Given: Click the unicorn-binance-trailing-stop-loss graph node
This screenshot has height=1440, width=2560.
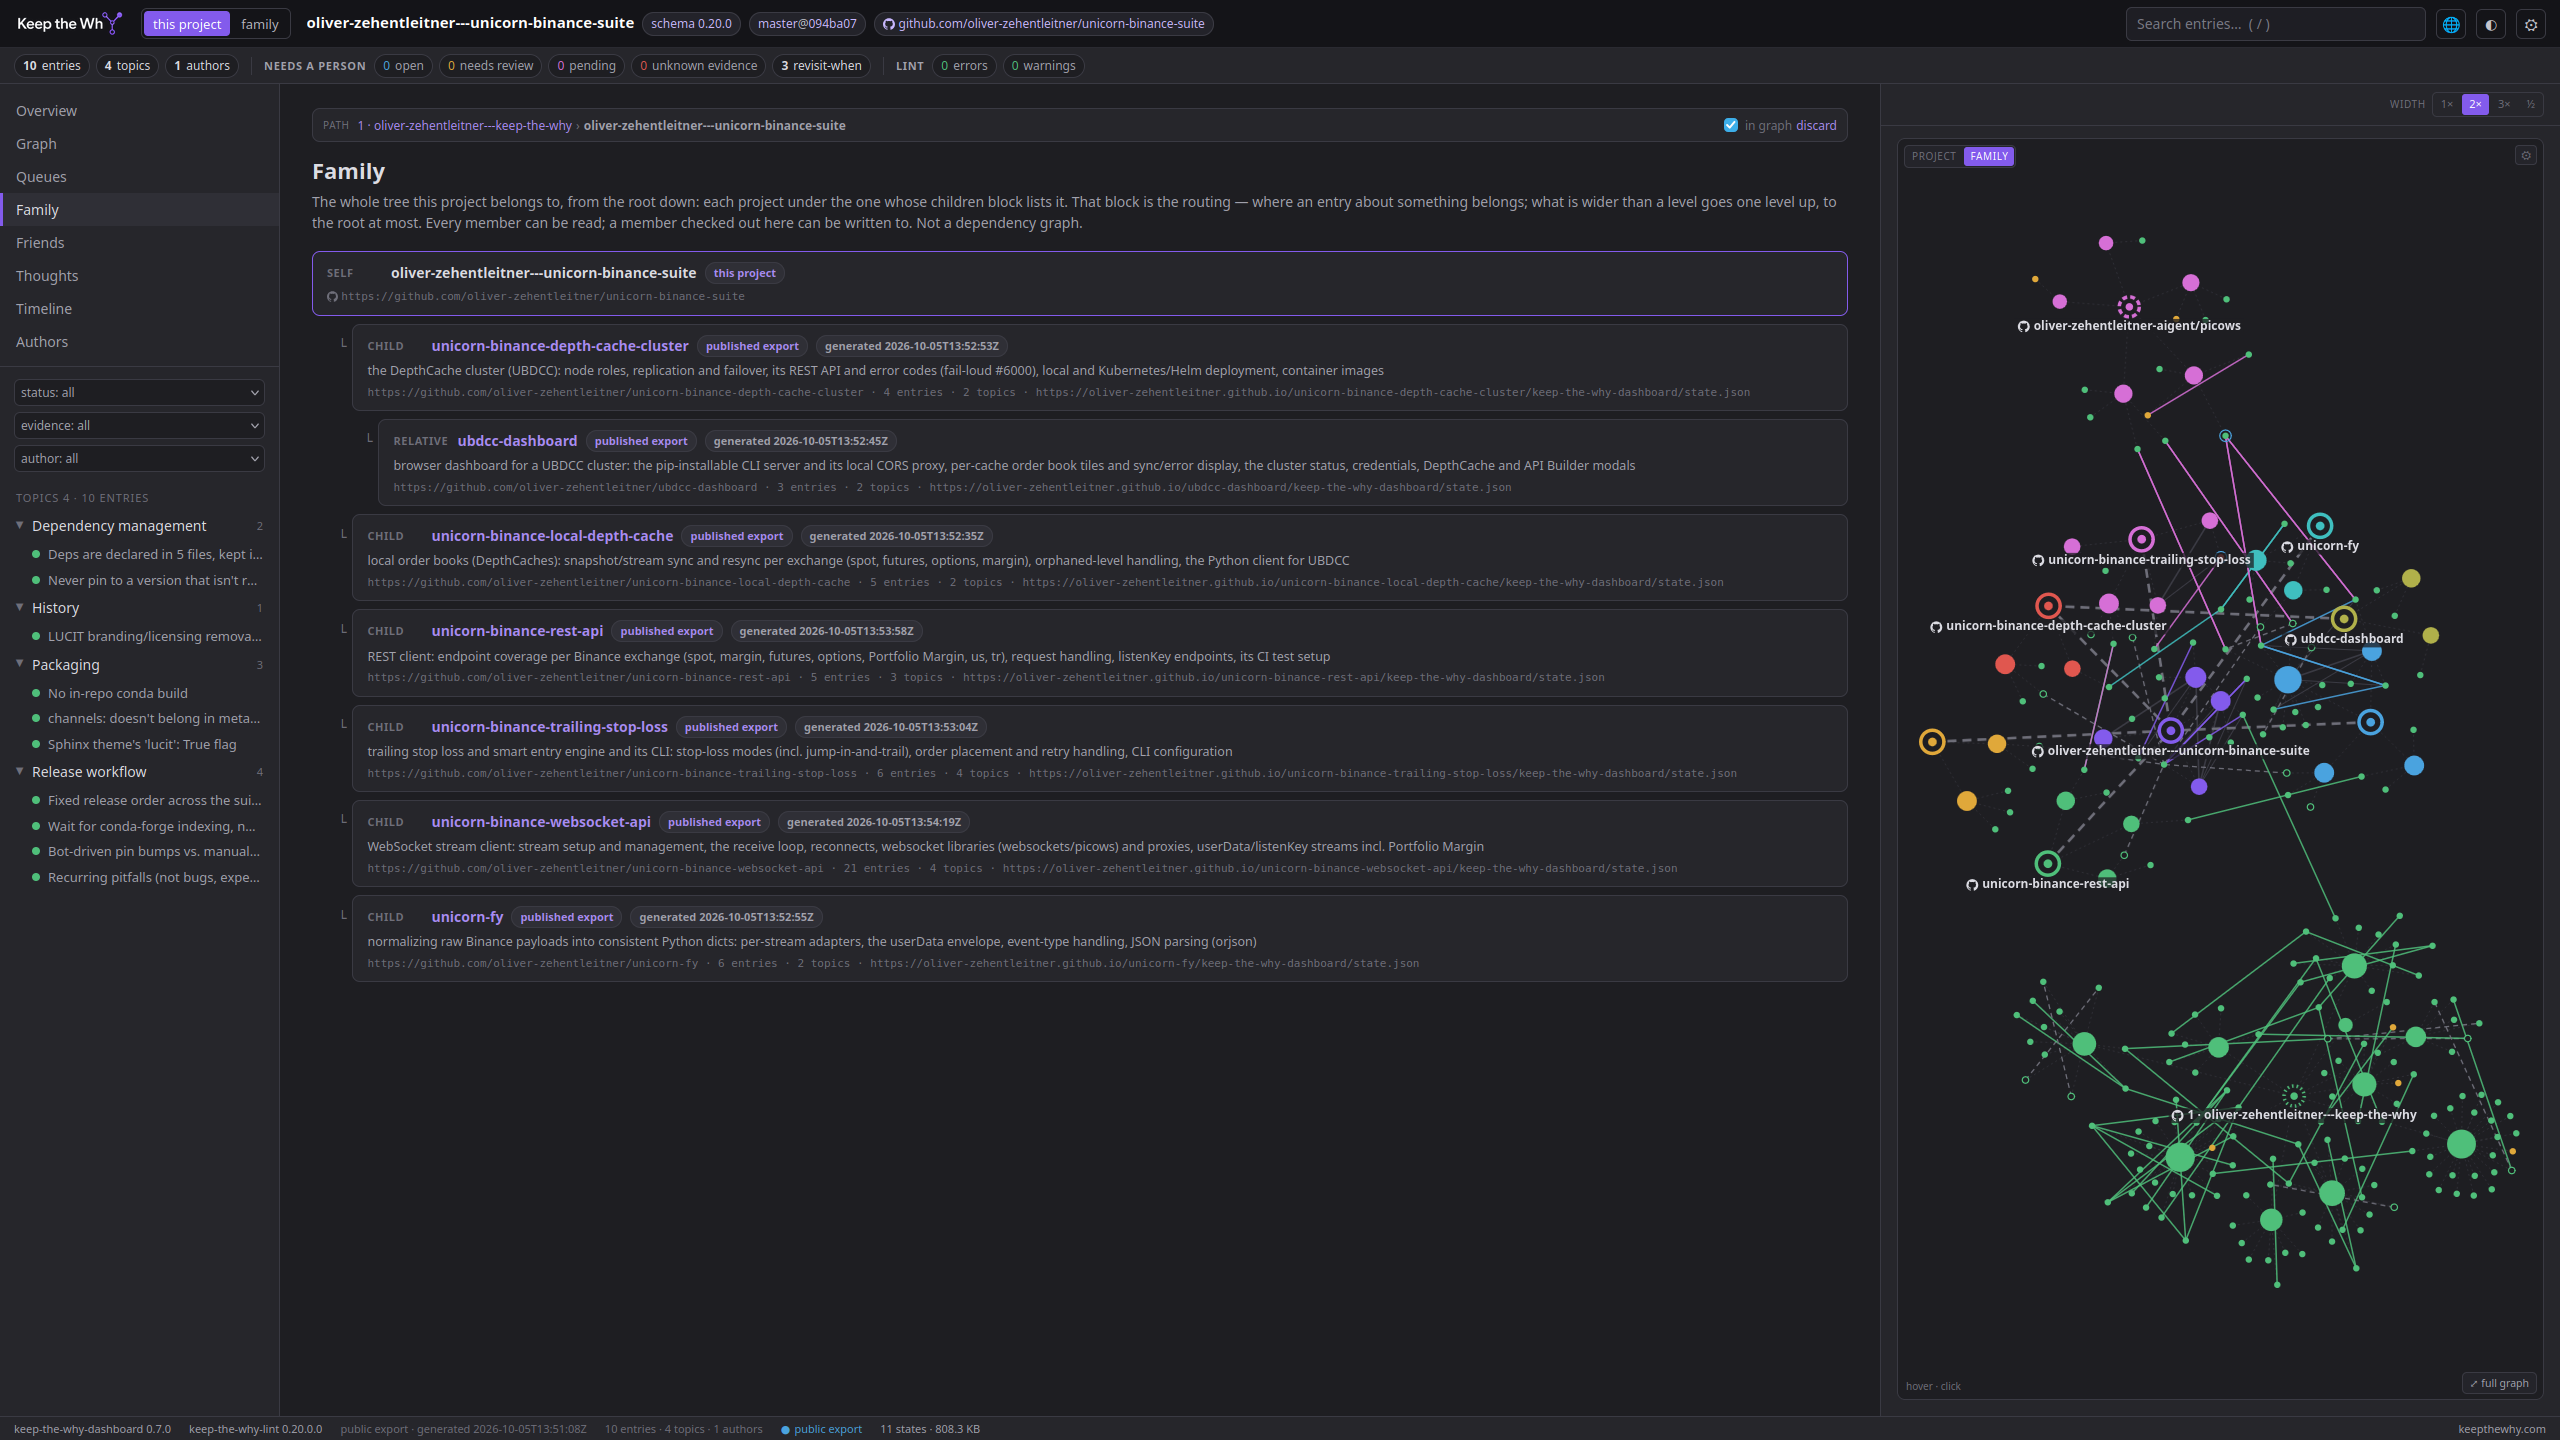Looking at the screenshot, I should [2141, 540].
